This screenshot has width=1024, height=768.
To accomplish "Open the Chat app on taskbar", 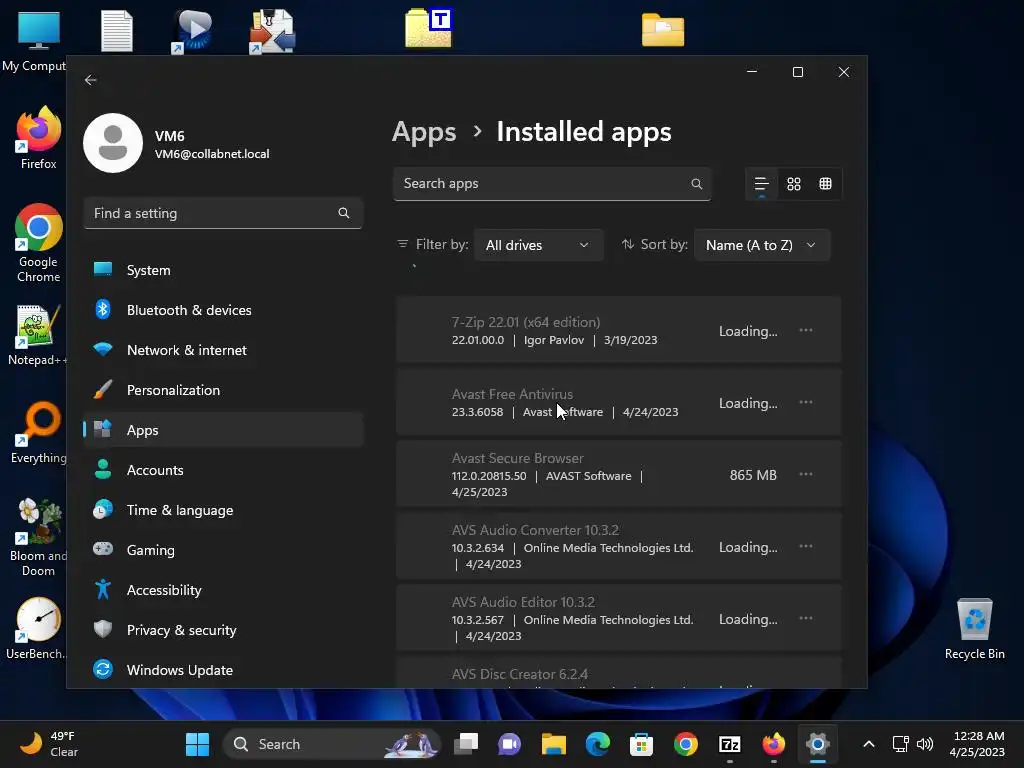I will click(x=509, y=744).
